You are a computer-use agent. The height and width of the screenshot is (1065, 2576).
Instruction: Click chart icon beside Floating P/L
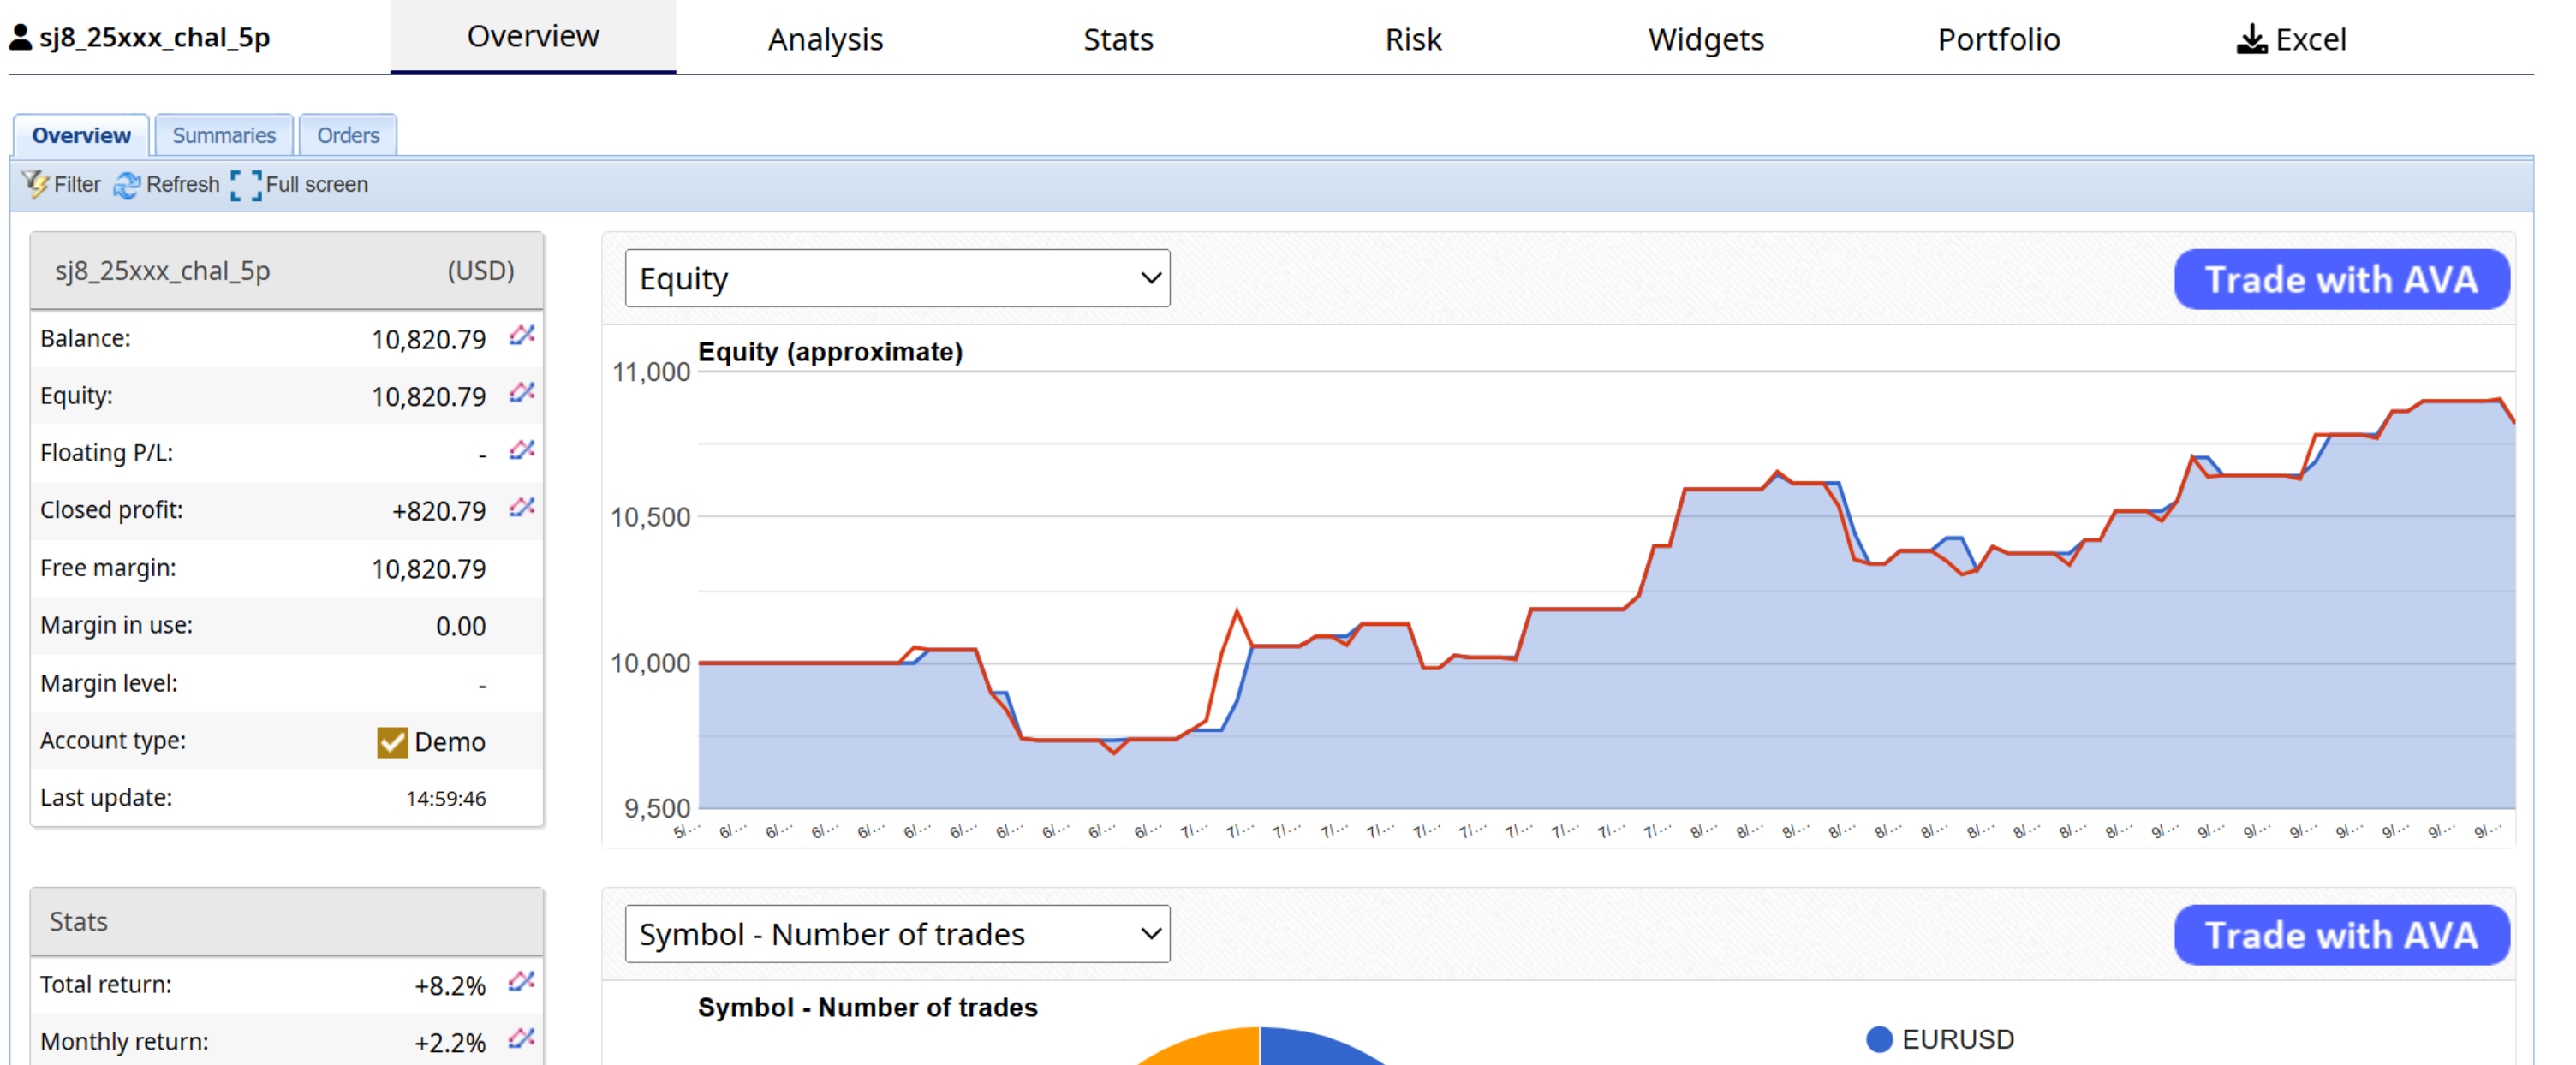[521, 450]
